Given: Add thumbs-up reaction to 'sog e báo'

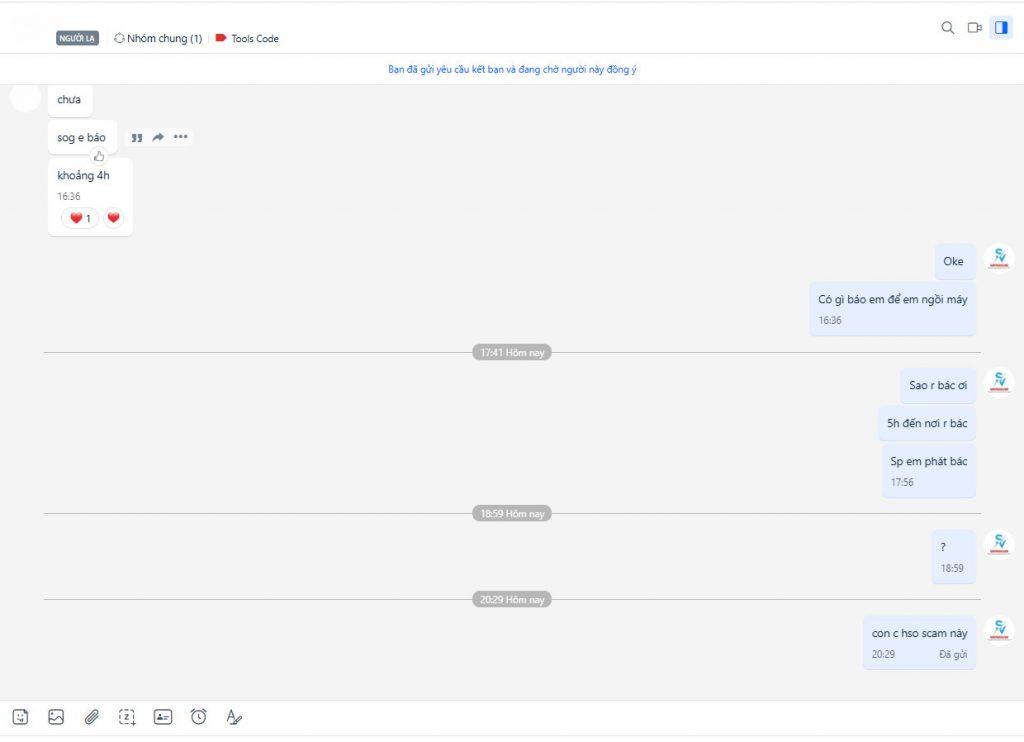Looking at the screenshot, I should tap(99, 156).
